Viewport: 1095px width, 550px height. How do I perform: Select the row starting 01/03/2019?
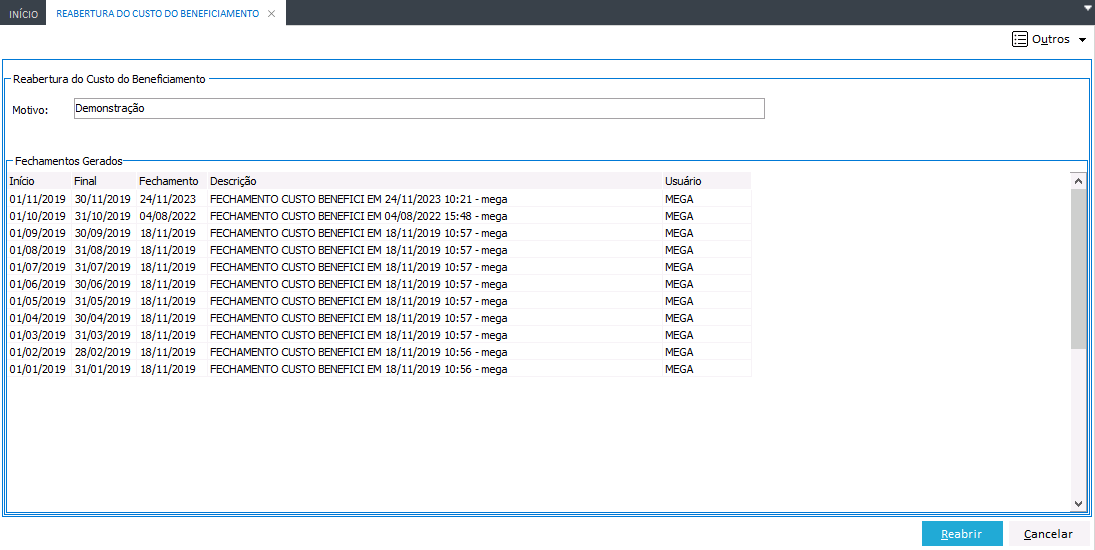379,335
